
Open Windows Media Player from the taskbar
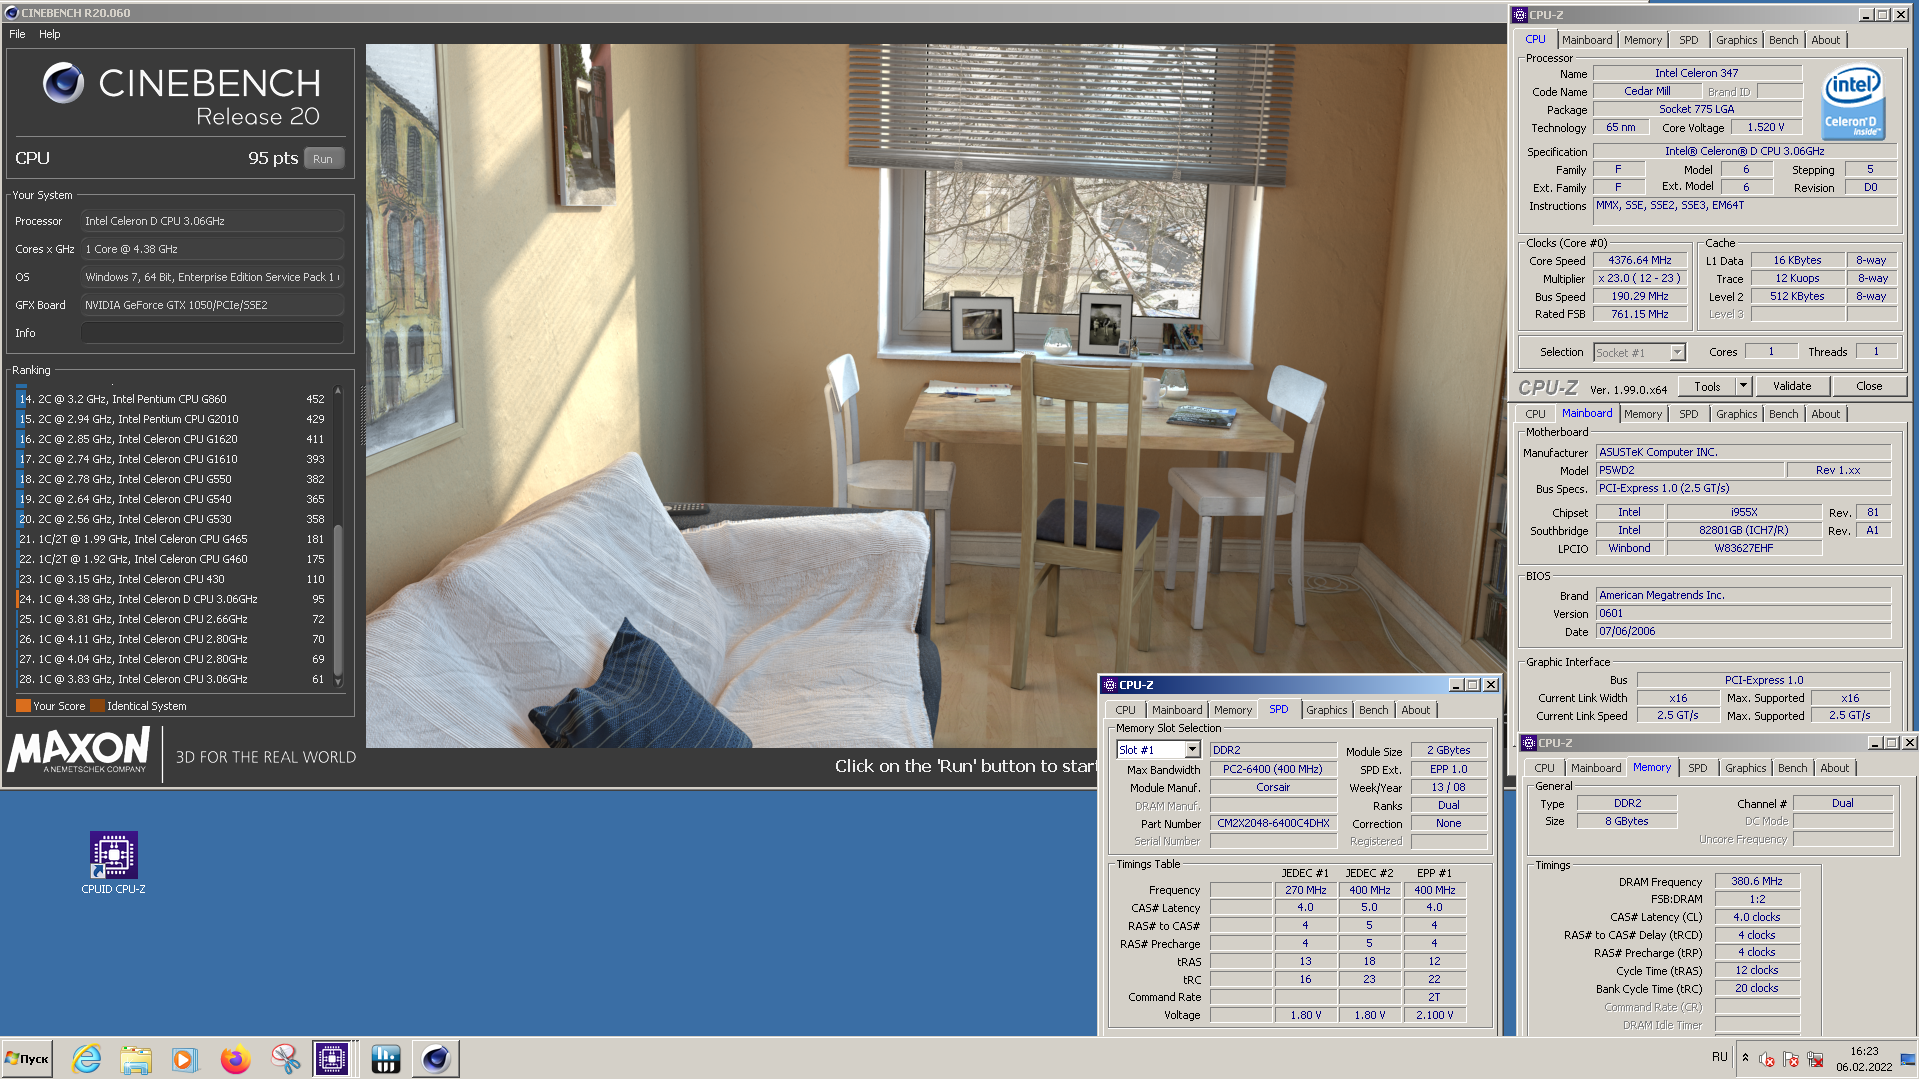tap(184, 1058)
